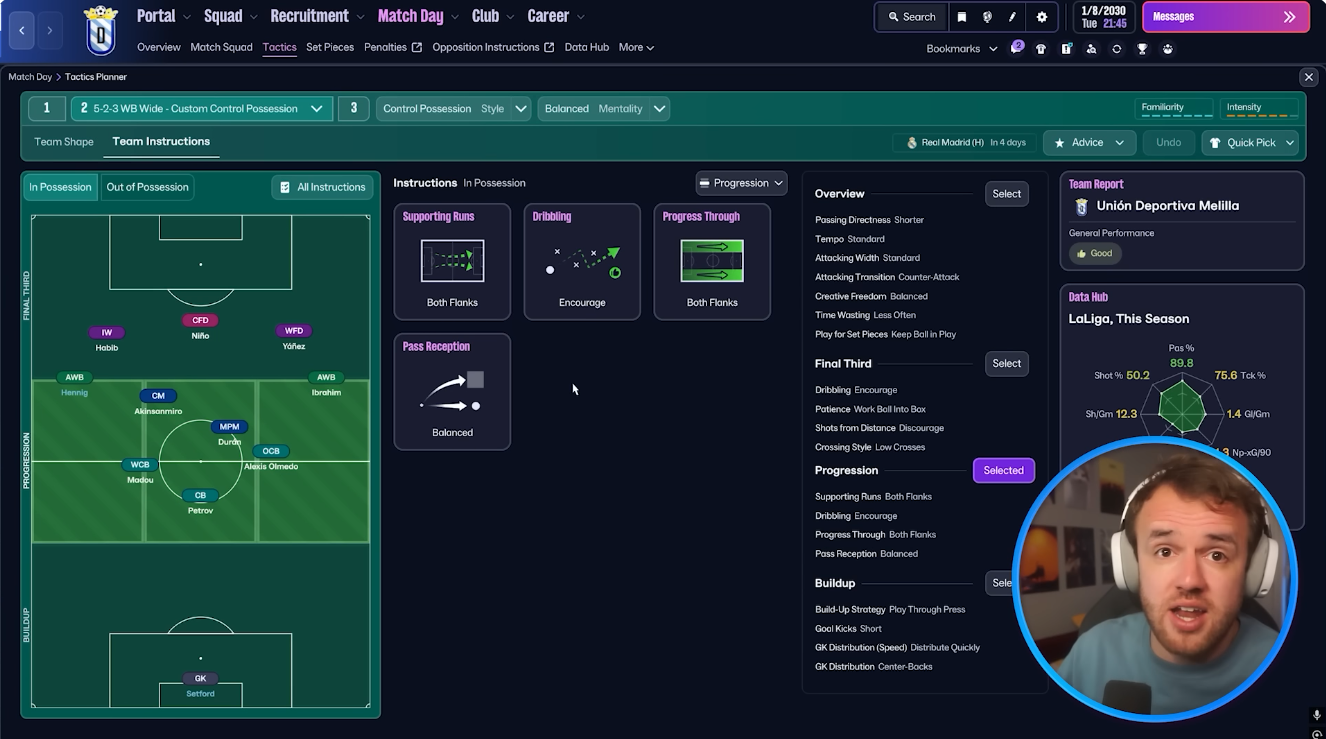Switch to the Team Instructions tab
Screen dimensions: 1326x739
point(161,142)
